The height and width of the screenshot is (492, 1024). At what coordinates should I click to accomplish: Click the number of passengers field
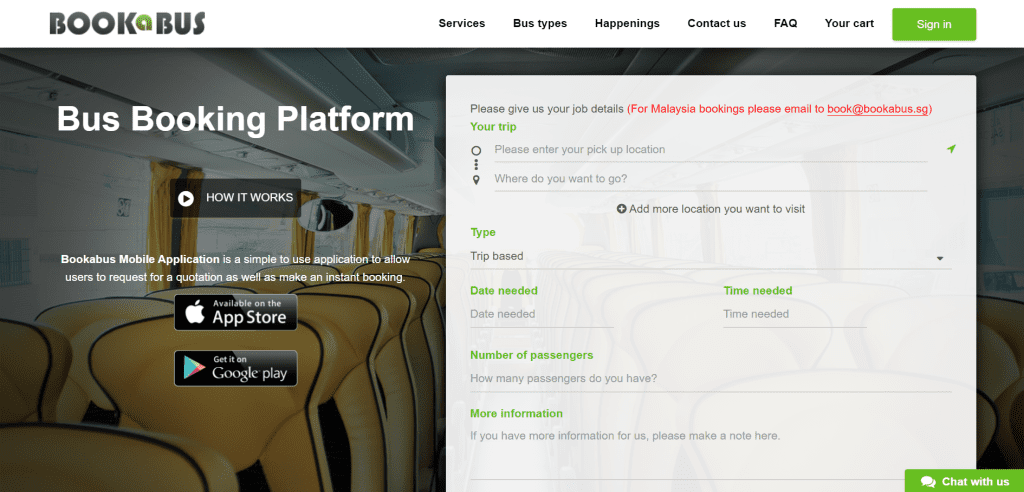pos(711,379)
